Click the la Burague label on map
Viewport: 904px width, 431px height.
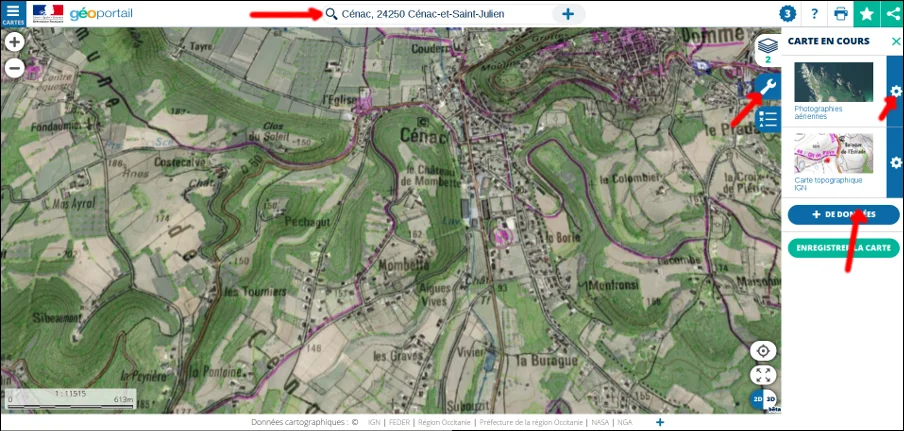click(547, 360)
